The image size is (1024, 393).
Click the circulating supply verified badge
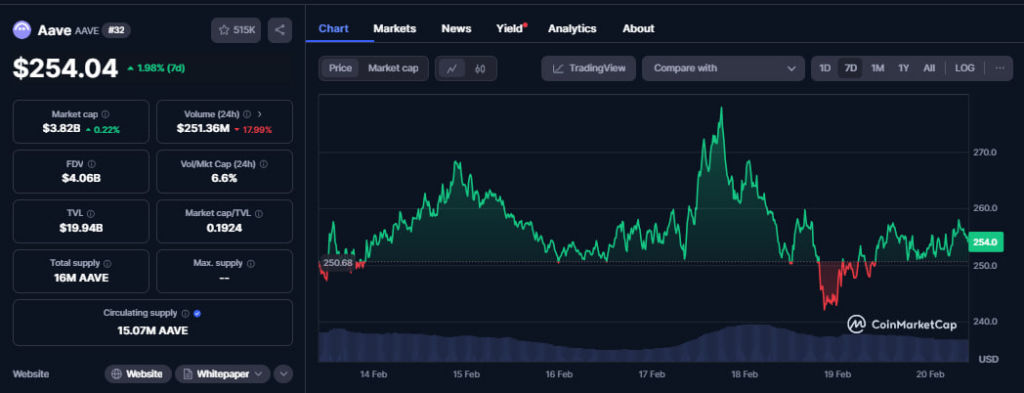[197, 313]
